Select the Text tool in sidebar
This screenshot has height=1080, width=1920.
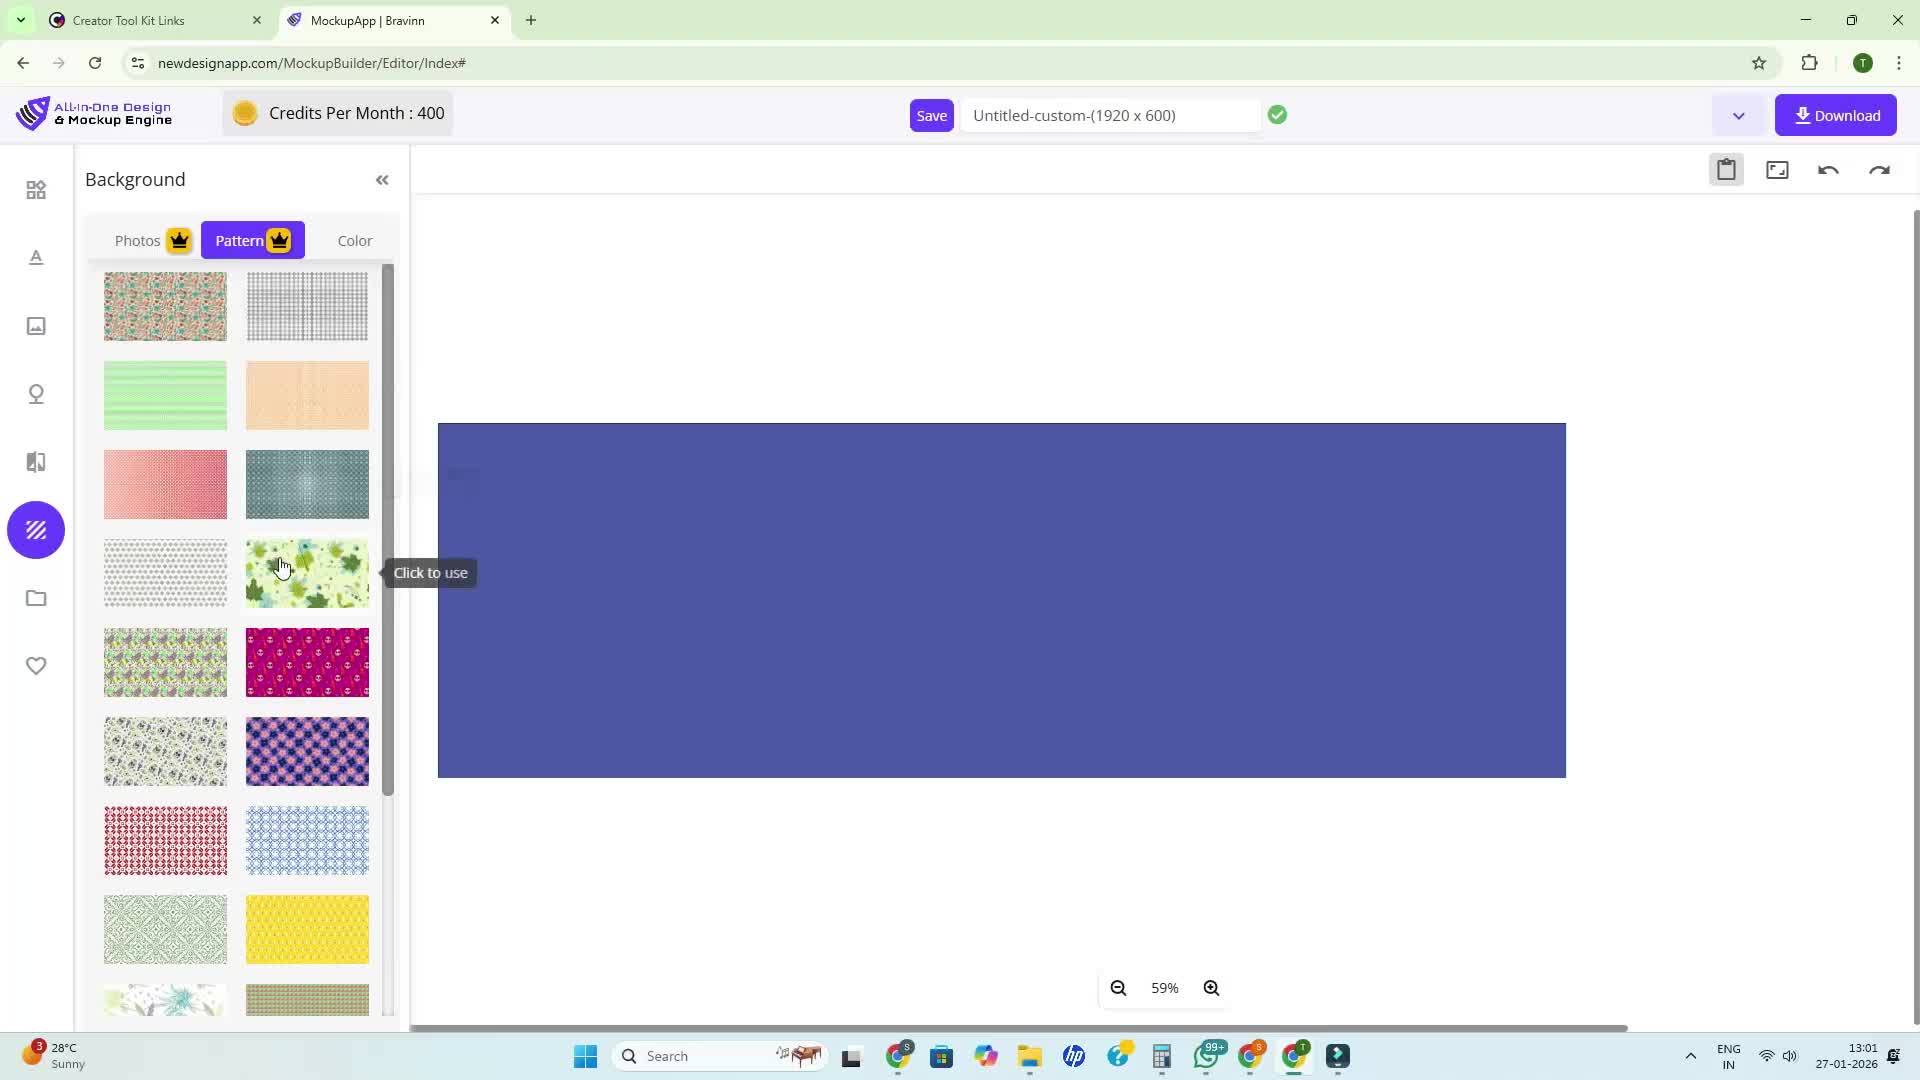pyautogui.click(x=36, y=258)
